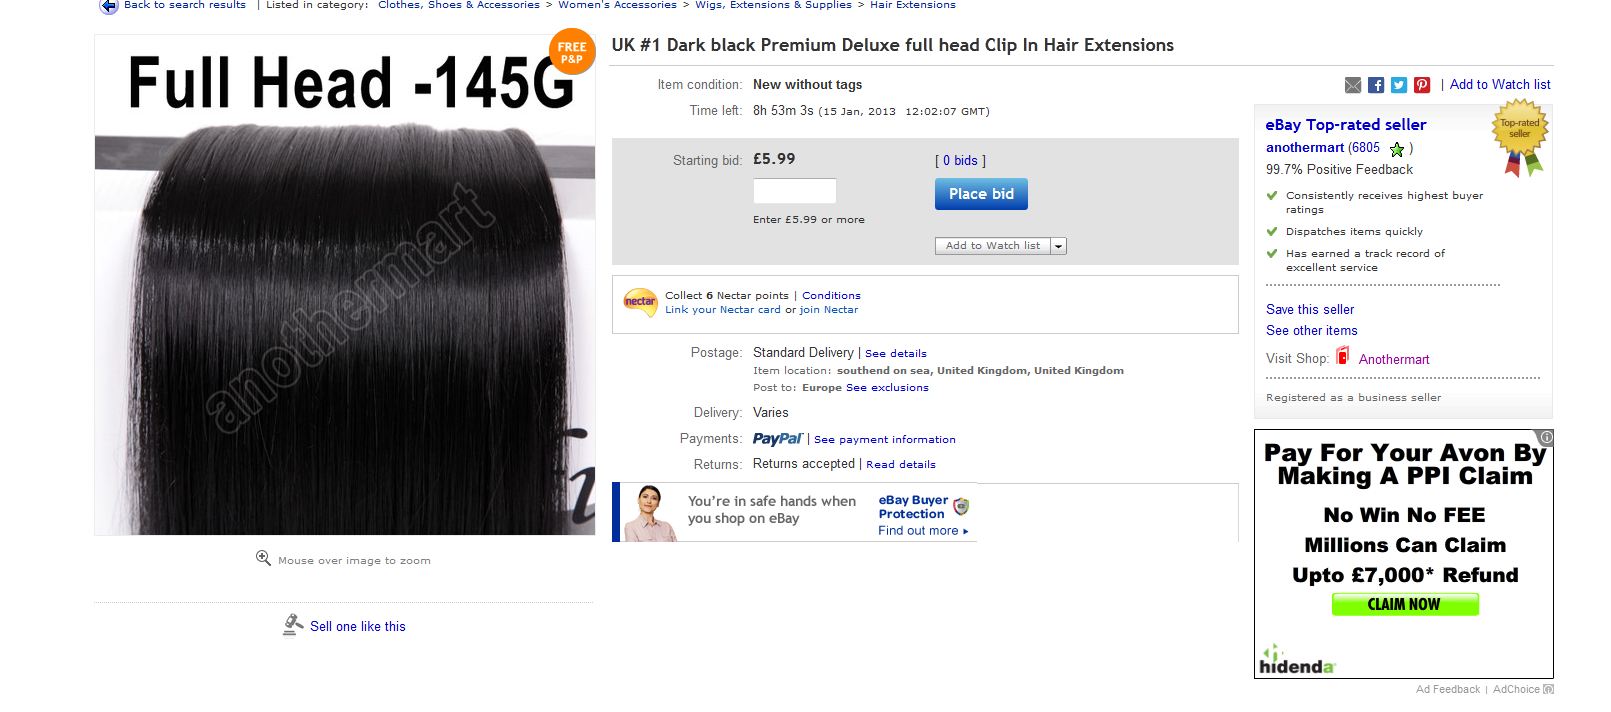Click the Nectar logo icon
The width and height of the screenshot is (1611, 712).
640,302
